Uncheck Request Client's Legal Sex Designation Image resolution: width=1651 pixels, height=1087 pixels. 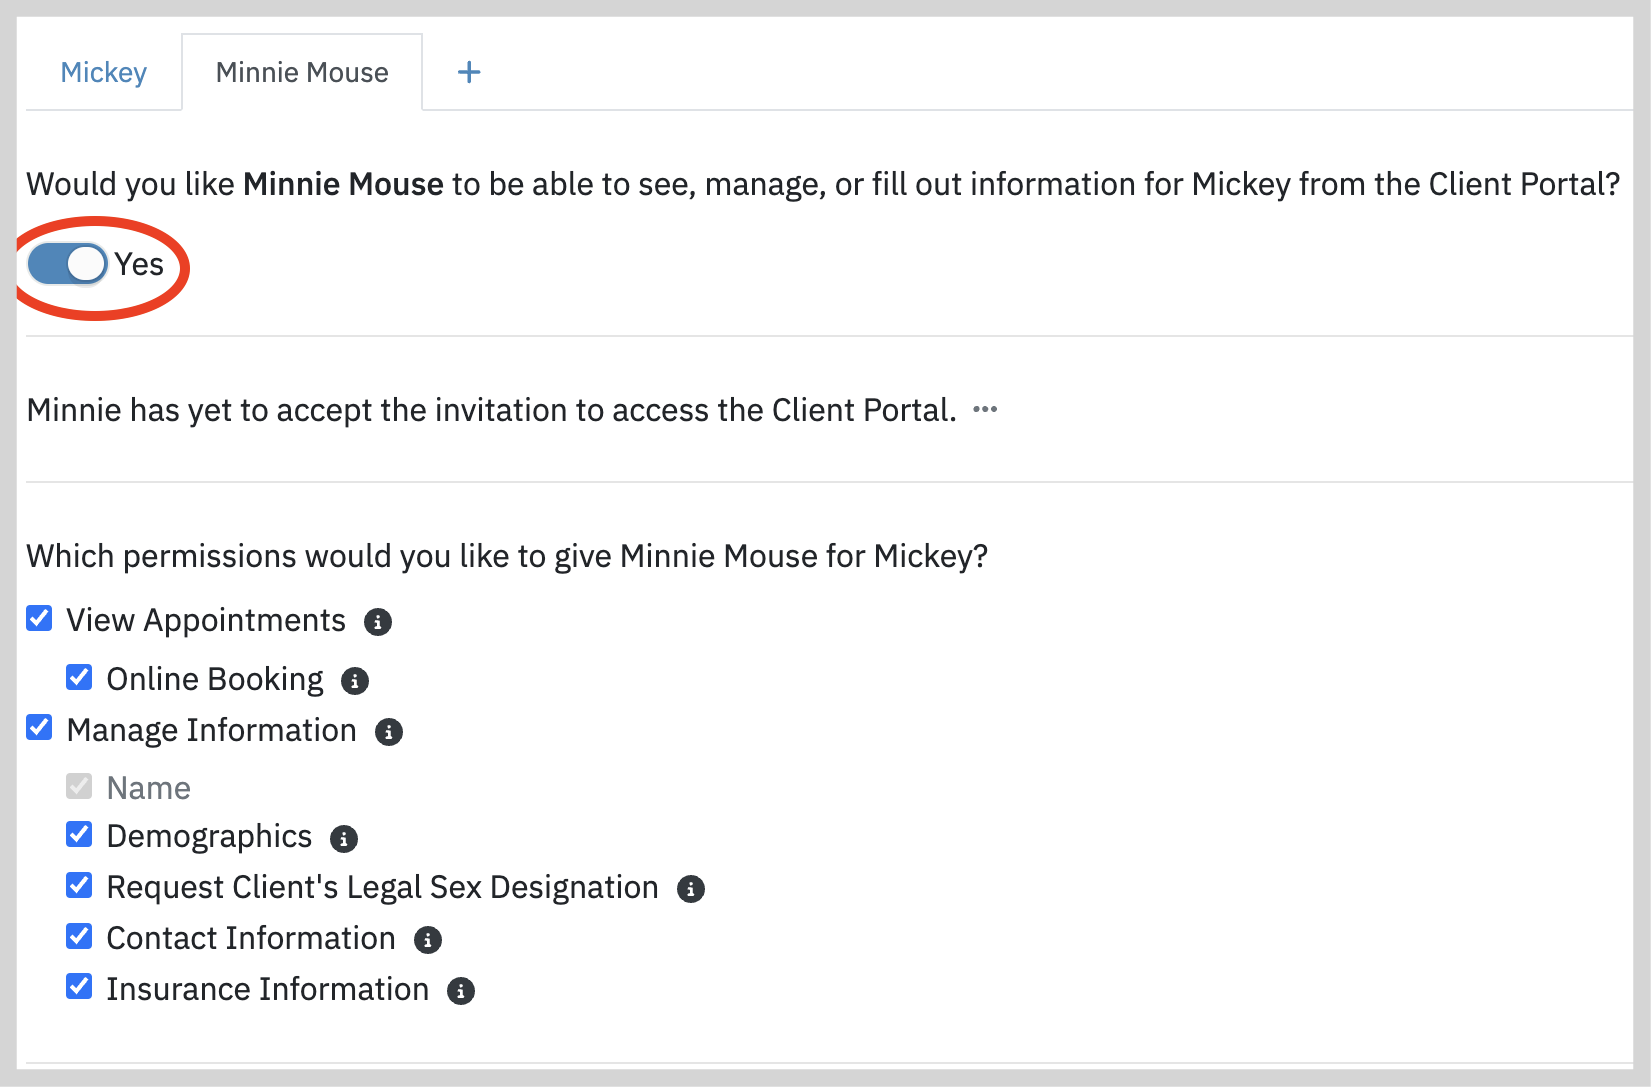[x=79, y=885]
